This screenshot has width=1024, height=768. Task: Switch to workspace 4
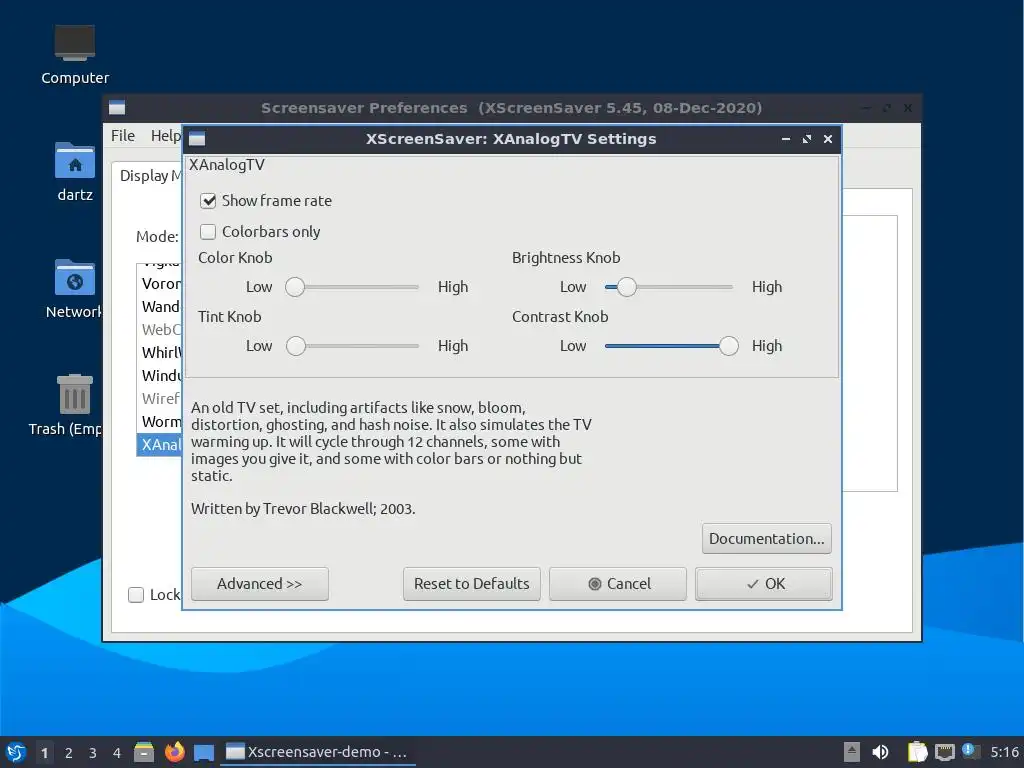117,753
